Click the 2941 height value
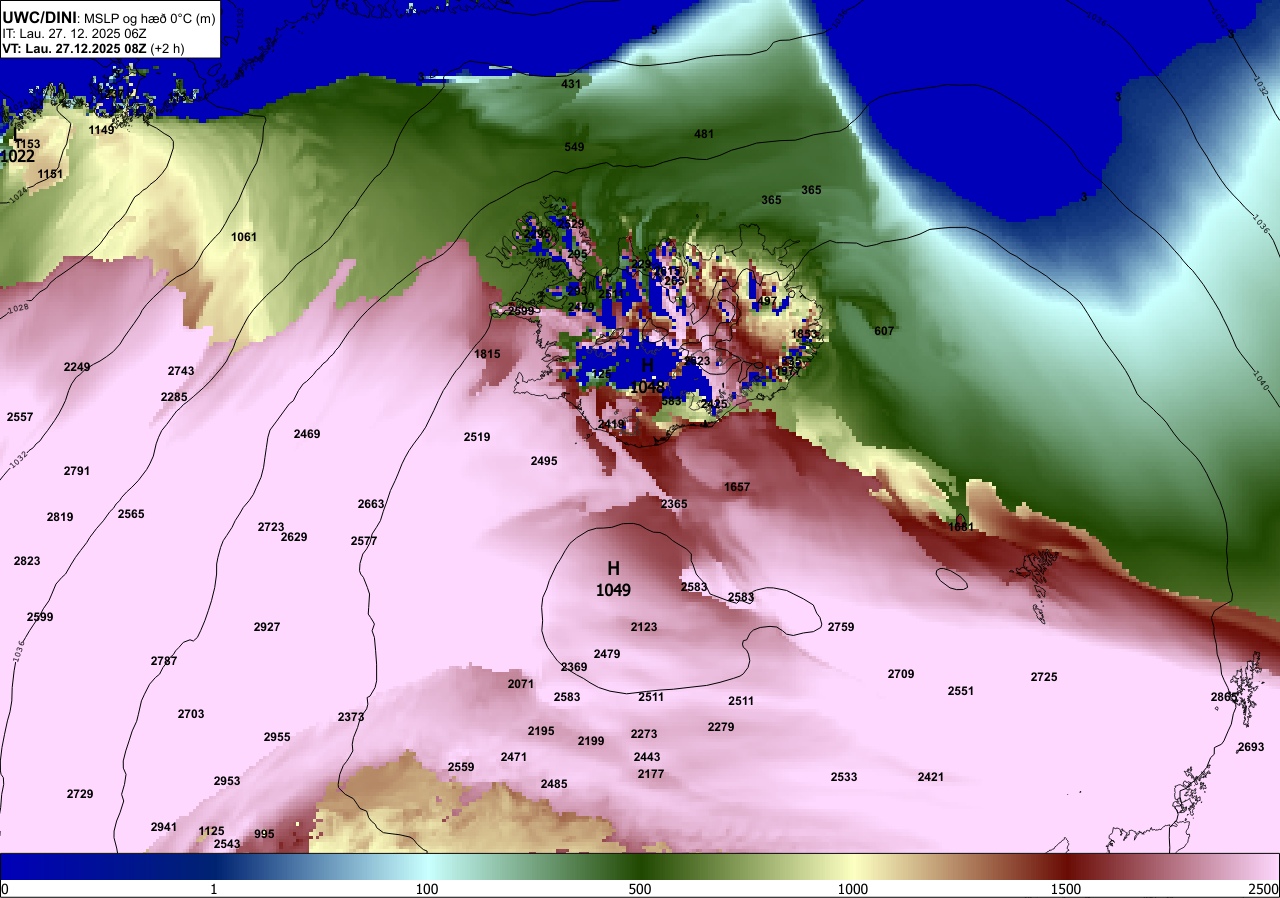Image resolution: width=1280 pixels, height=898 pixels. coord(164,827)
